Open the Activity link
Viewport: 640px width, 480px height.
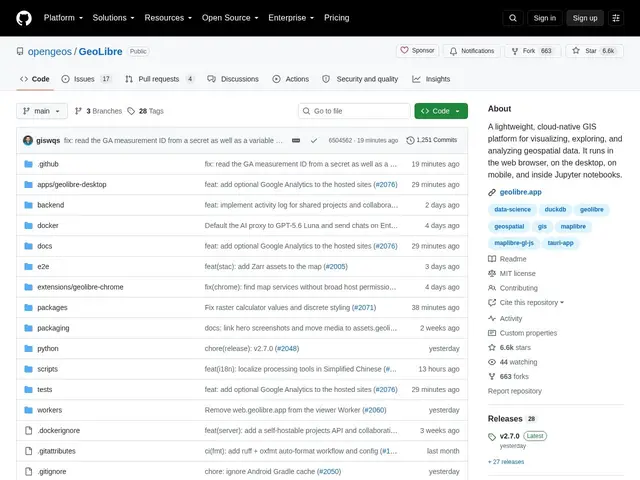click(x=505, y=318)
